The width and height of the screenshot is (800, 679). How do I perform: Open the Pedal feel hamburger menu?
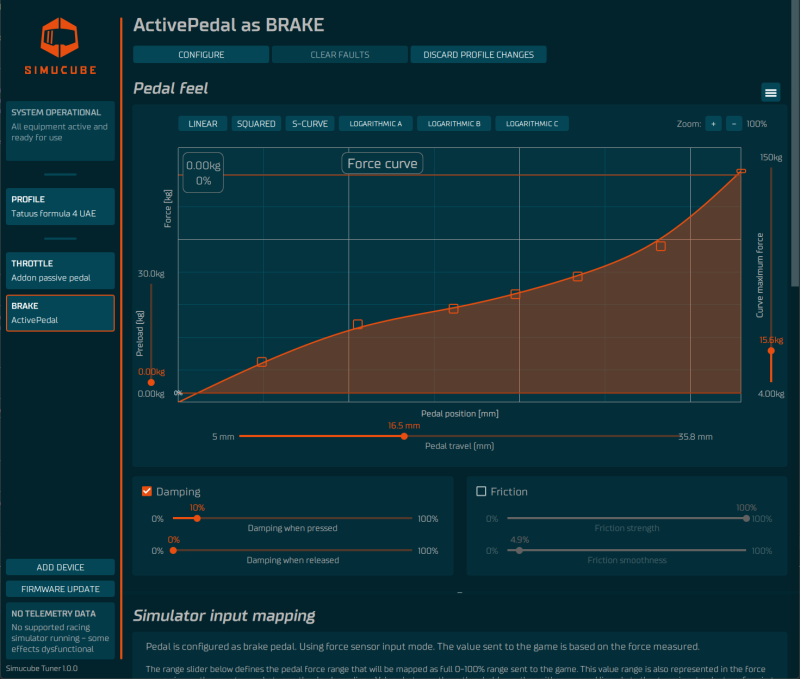tap(770, 93)
